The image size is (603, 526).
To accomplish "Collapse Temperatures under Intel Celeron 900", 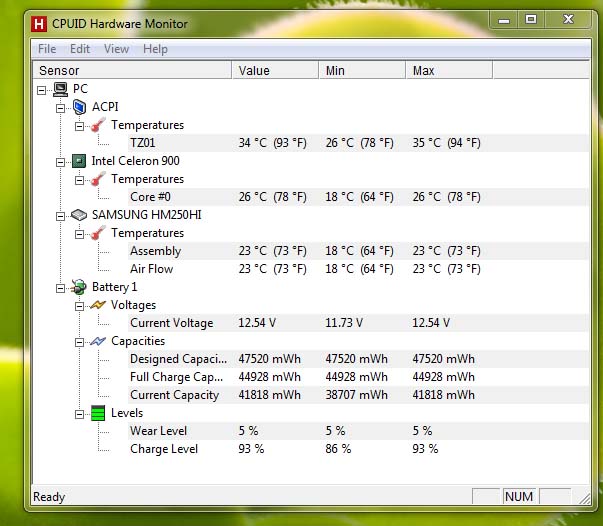I will pos(79,180).
